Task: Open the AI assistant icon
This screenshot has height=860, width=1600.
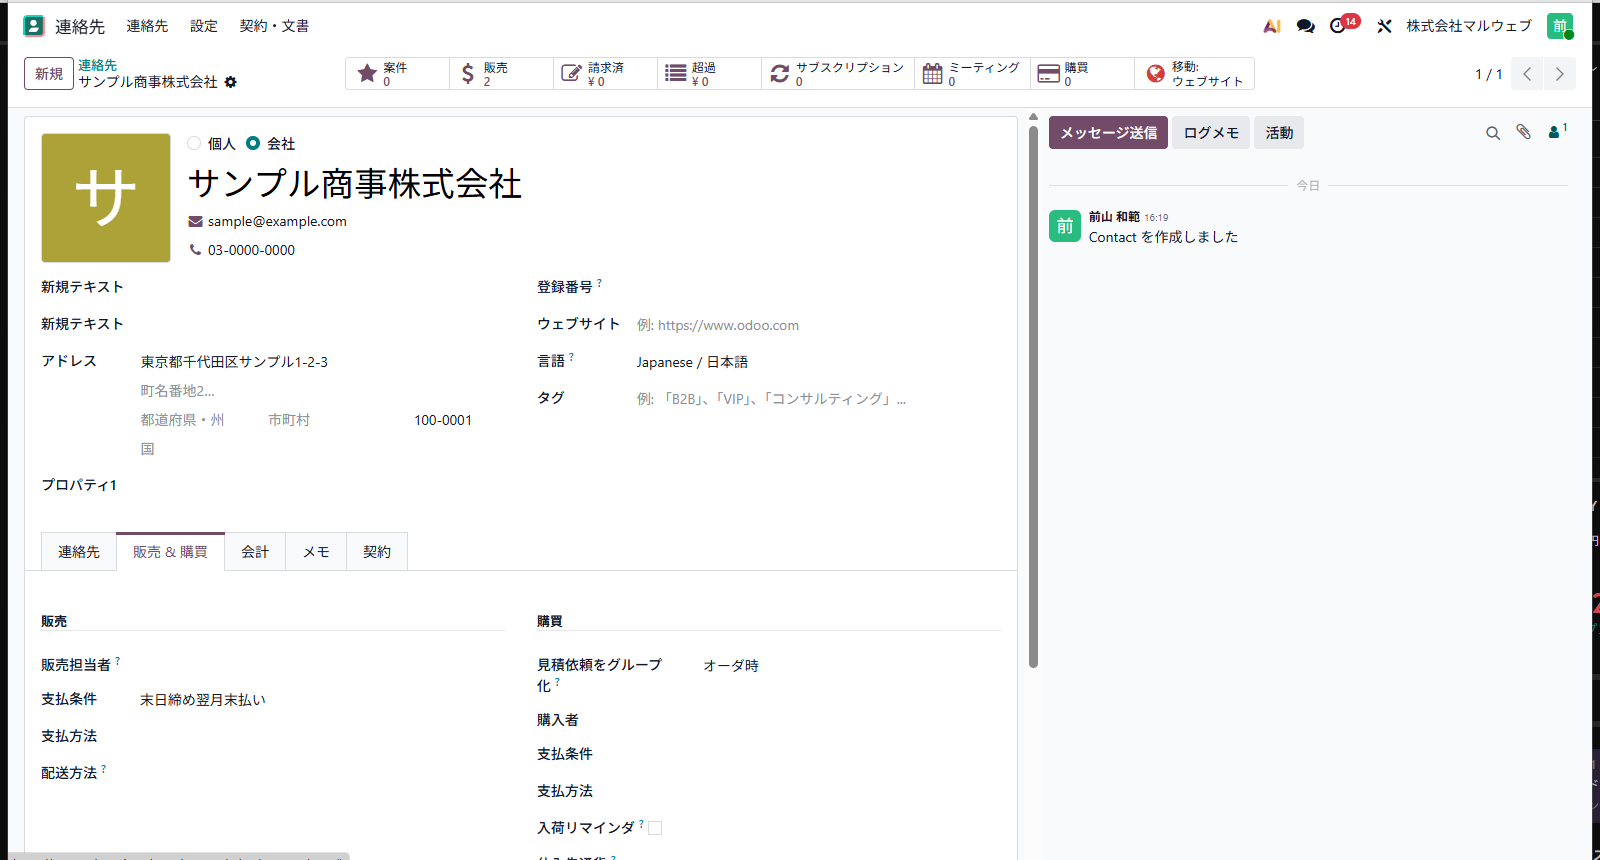Action: tap(1272, 26)
